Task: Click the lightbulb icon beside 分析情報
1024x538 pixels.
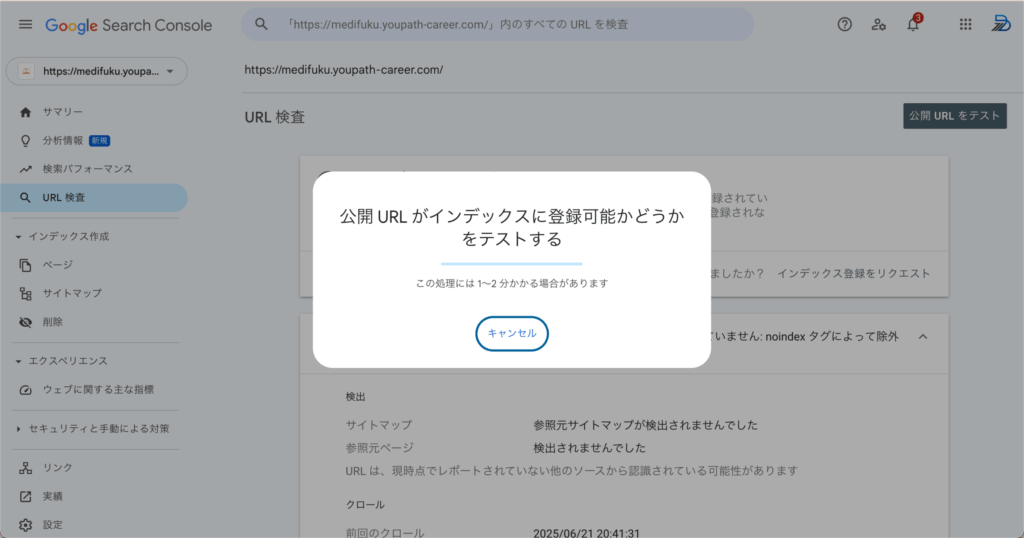Action: (x=25, y=140)
